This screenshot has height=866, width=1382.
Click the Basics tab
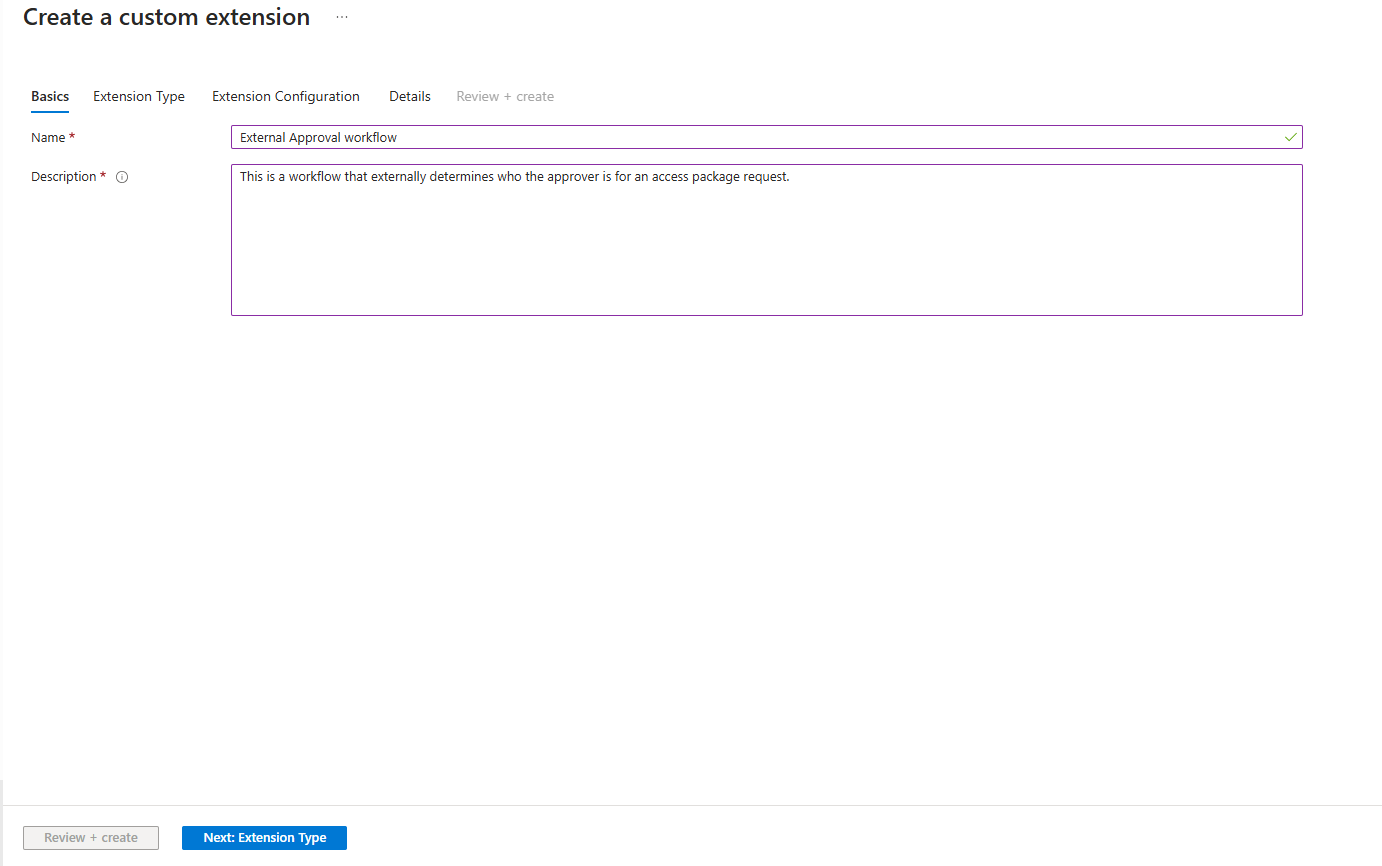pos(49,96)
